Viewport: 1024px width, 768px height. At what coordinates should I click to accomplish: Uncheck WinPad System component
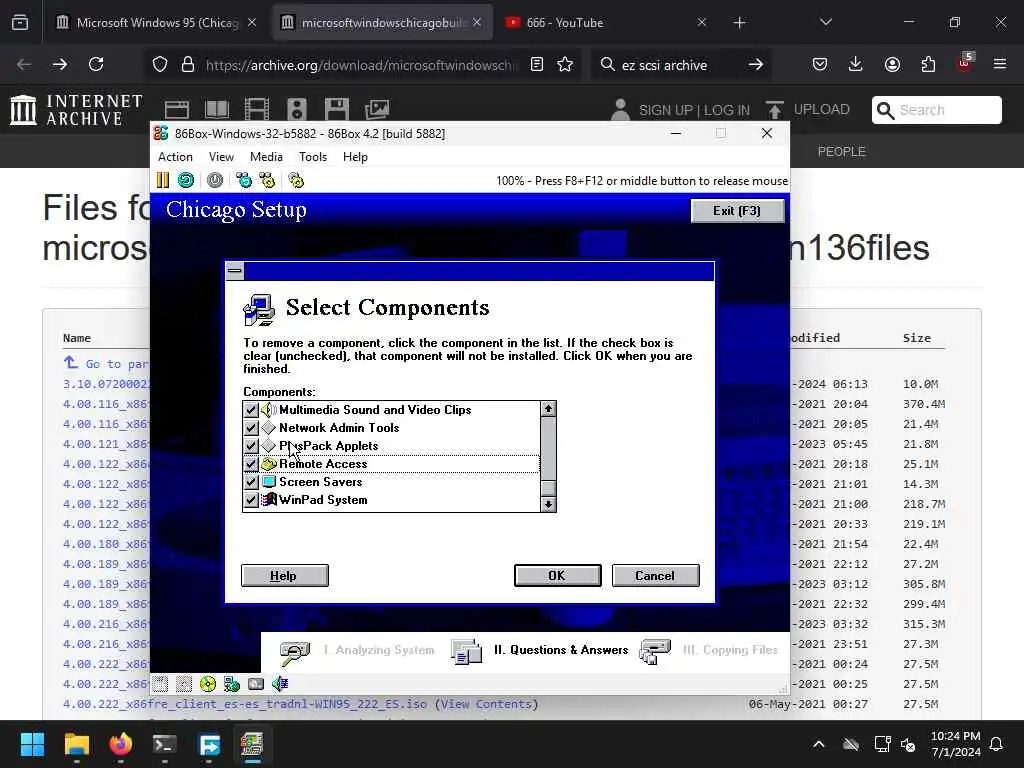[x=251, y=500]
